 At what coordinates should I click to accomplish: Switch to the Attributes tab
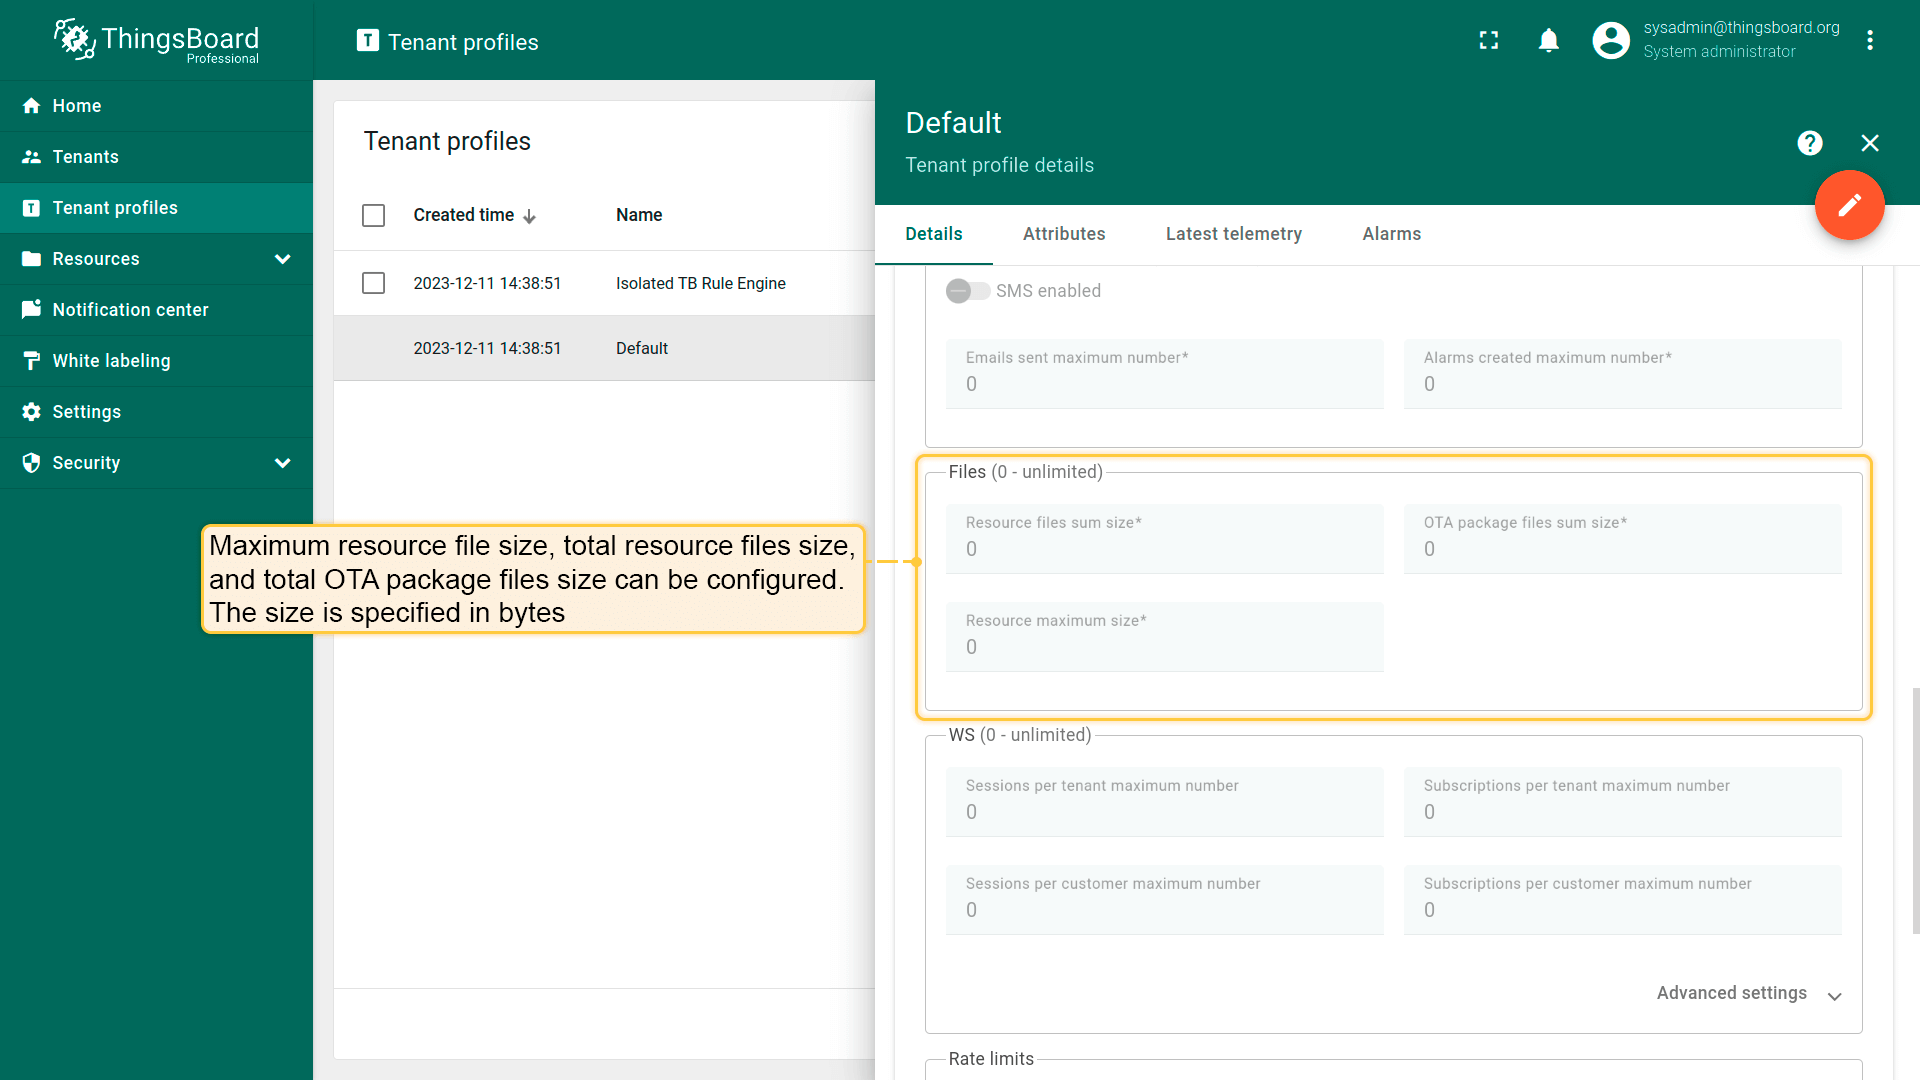pos(1063,234)
